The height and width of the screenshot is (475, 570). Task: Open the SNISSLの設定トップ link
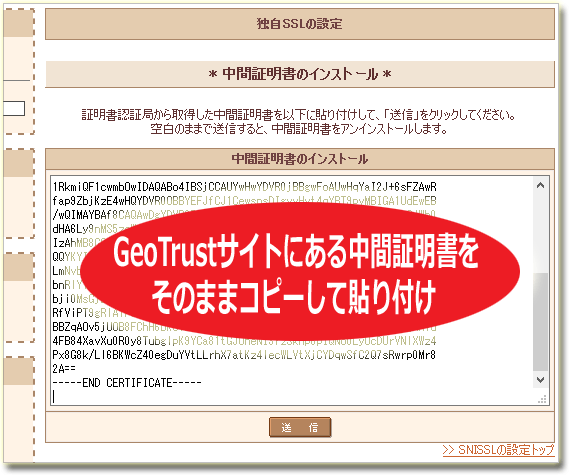[x=498, y=450]
